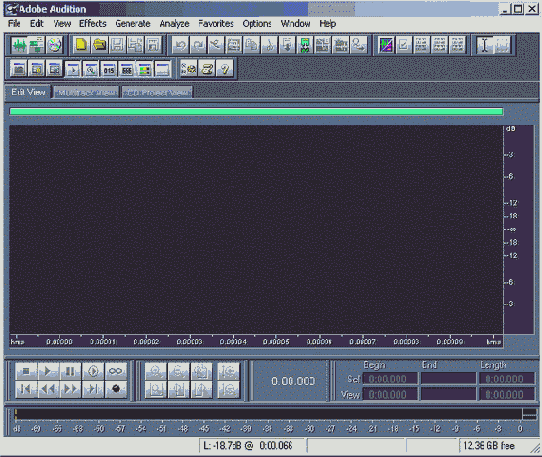
Task: Click the icon showing 015 digits
Action: pyautogui.click(x=109, y=69)
